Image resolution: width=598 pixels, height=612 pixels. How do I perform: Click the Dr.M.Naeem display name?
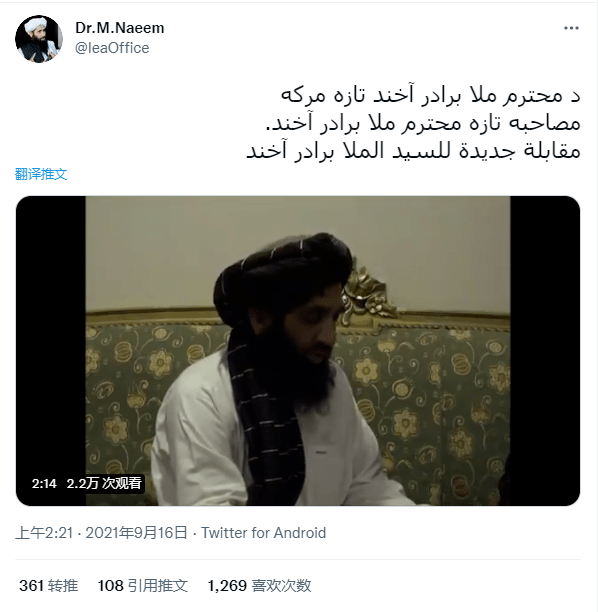tap(119, 28)
